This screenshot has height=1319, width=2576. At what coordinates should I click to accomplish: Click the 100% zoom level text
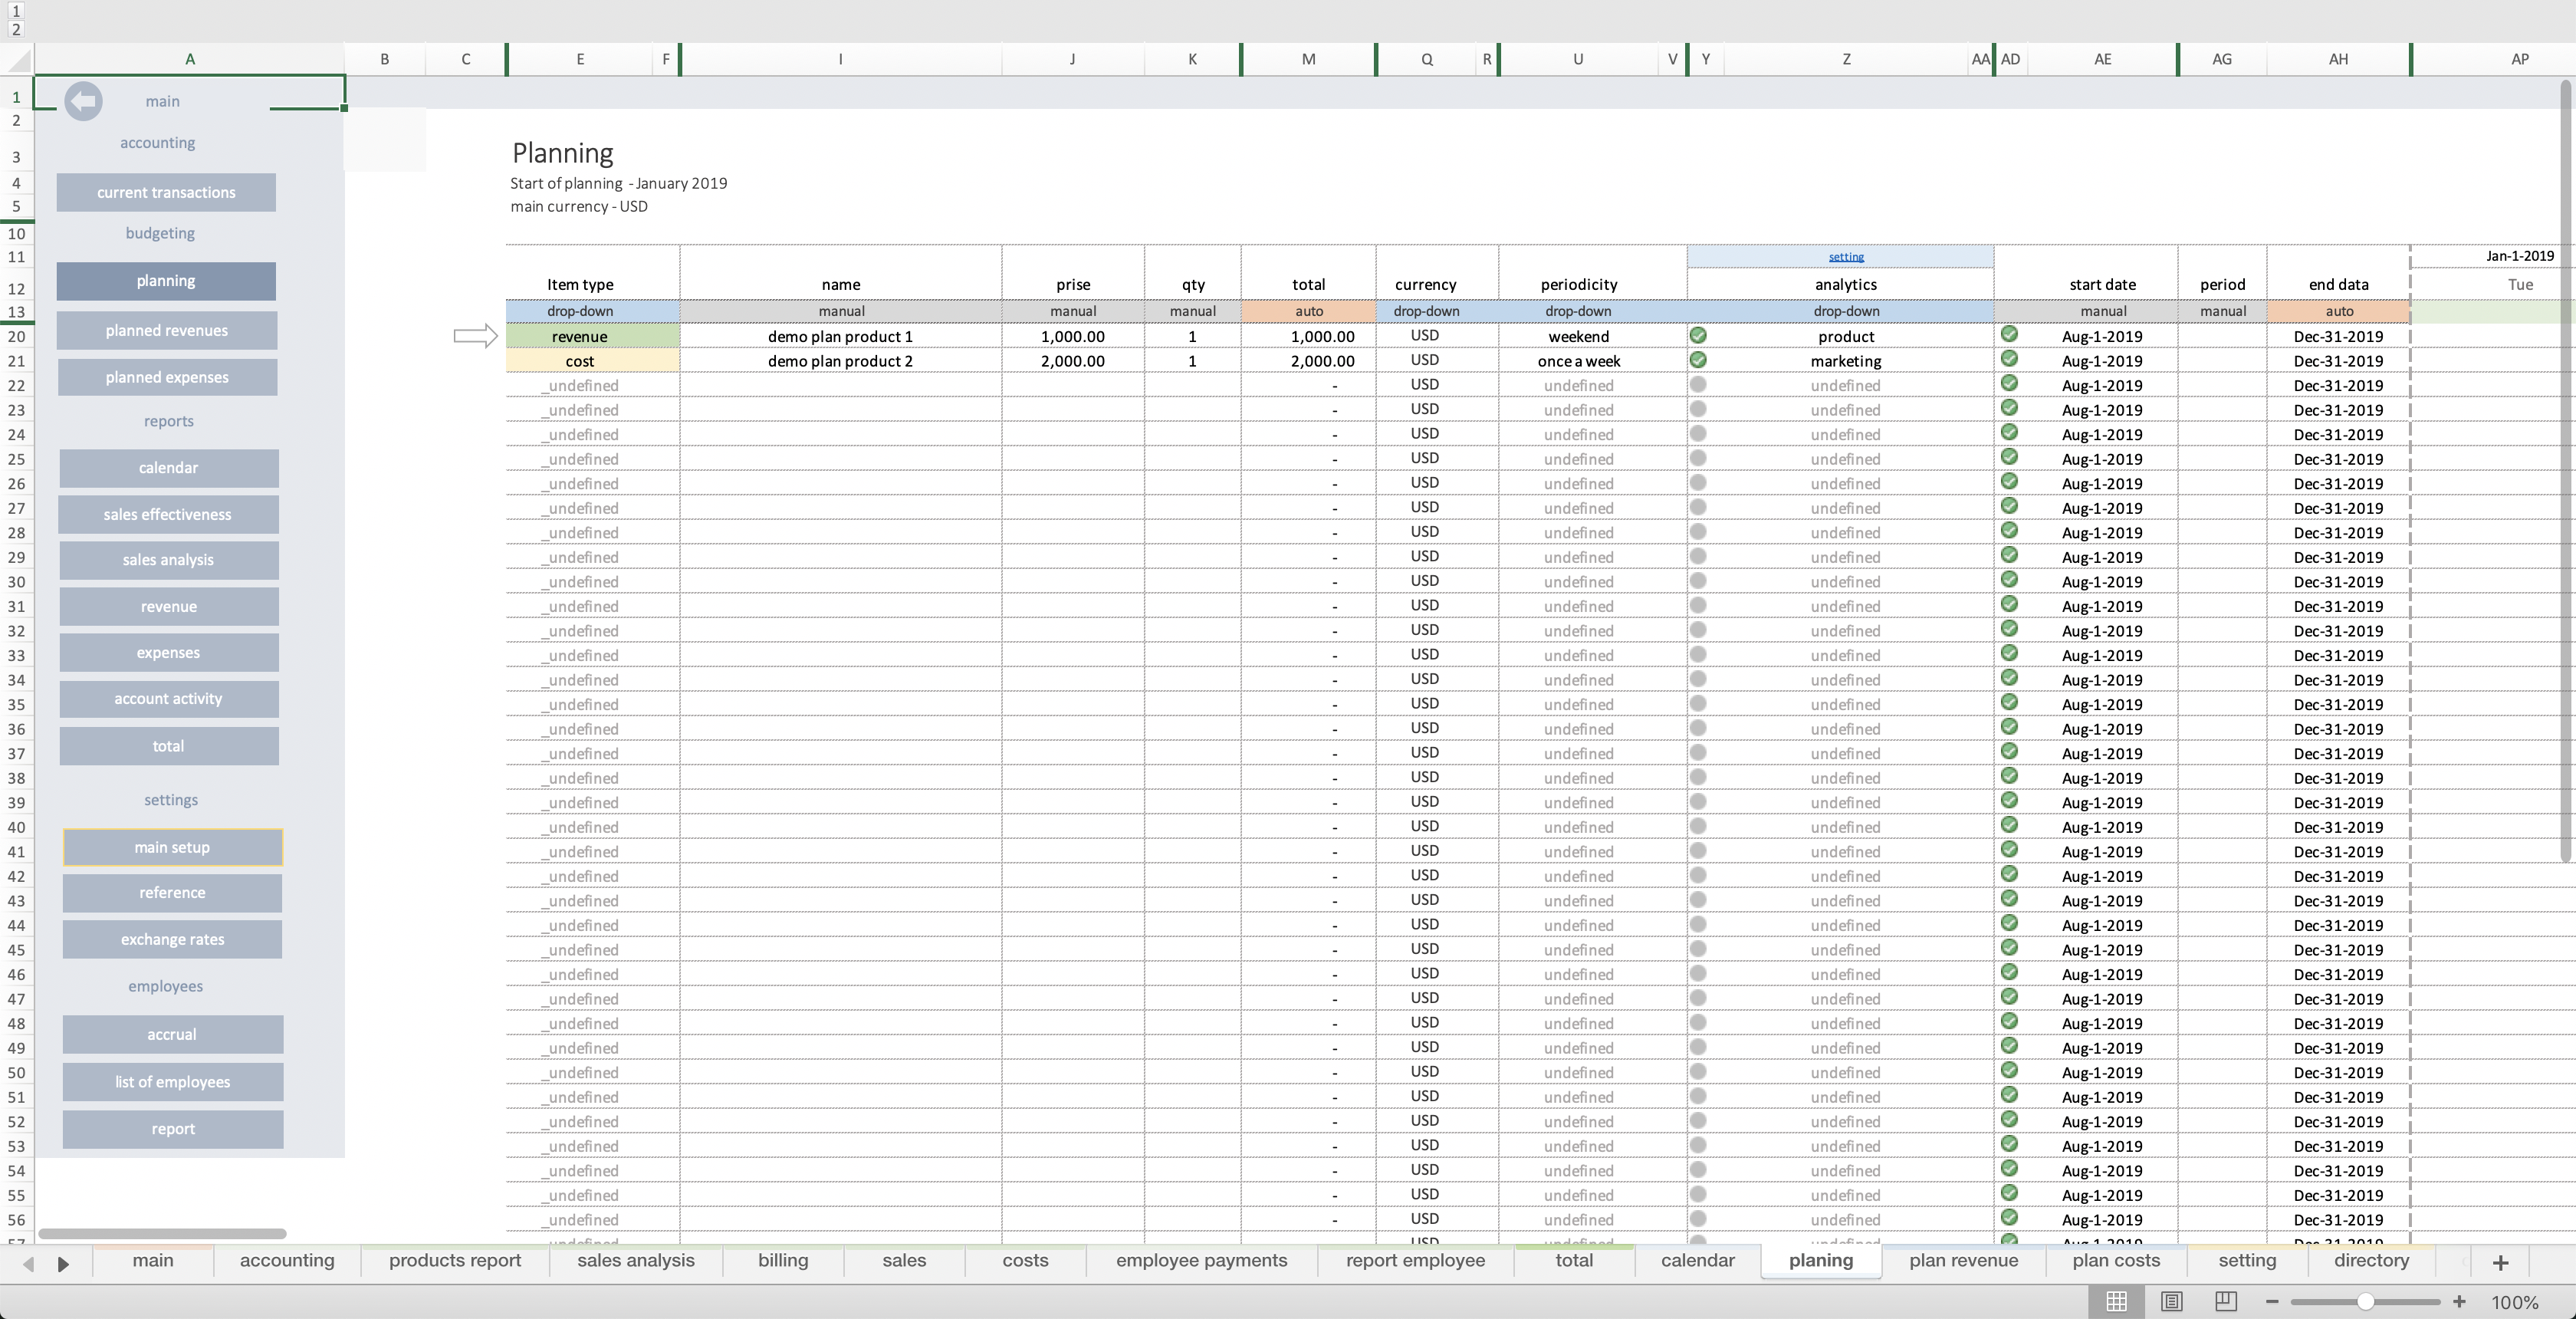[2515, 1302]
